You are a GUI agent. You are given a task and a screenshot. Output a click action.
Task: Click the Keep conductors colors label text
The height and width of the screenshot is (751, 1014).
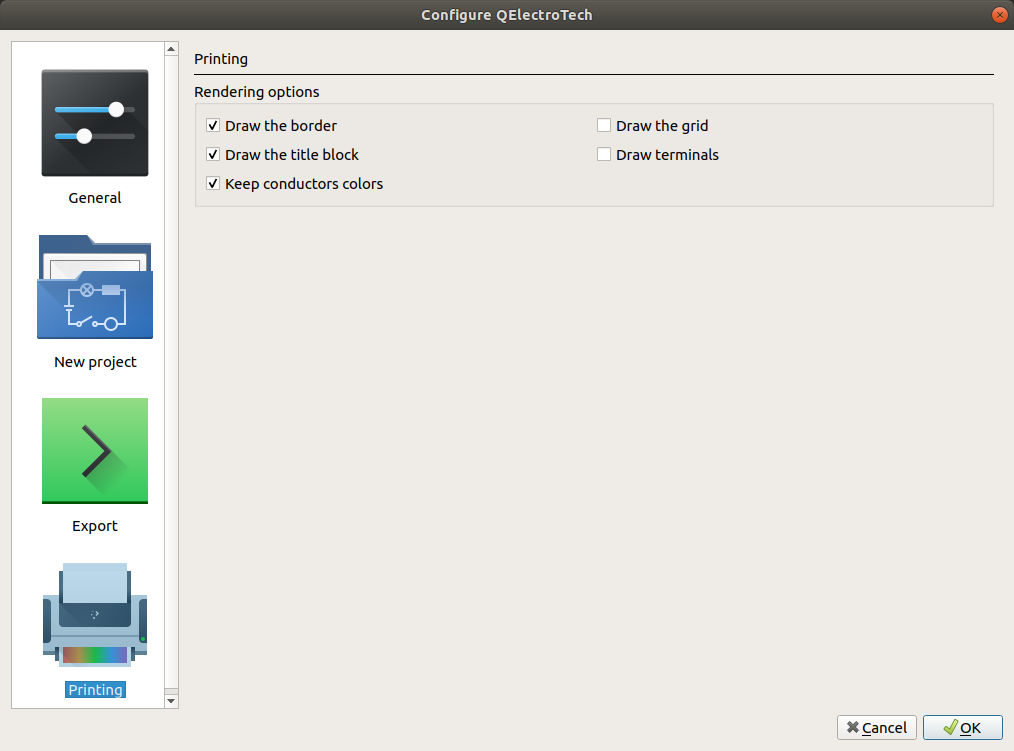pos(304,184)
